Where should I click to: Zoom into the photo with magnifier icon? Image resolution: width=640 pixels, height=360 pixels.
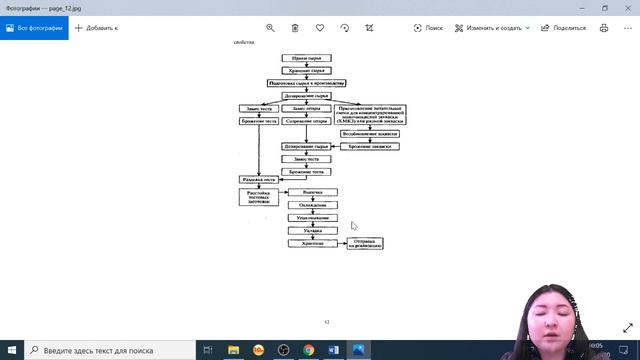[270, 28]
